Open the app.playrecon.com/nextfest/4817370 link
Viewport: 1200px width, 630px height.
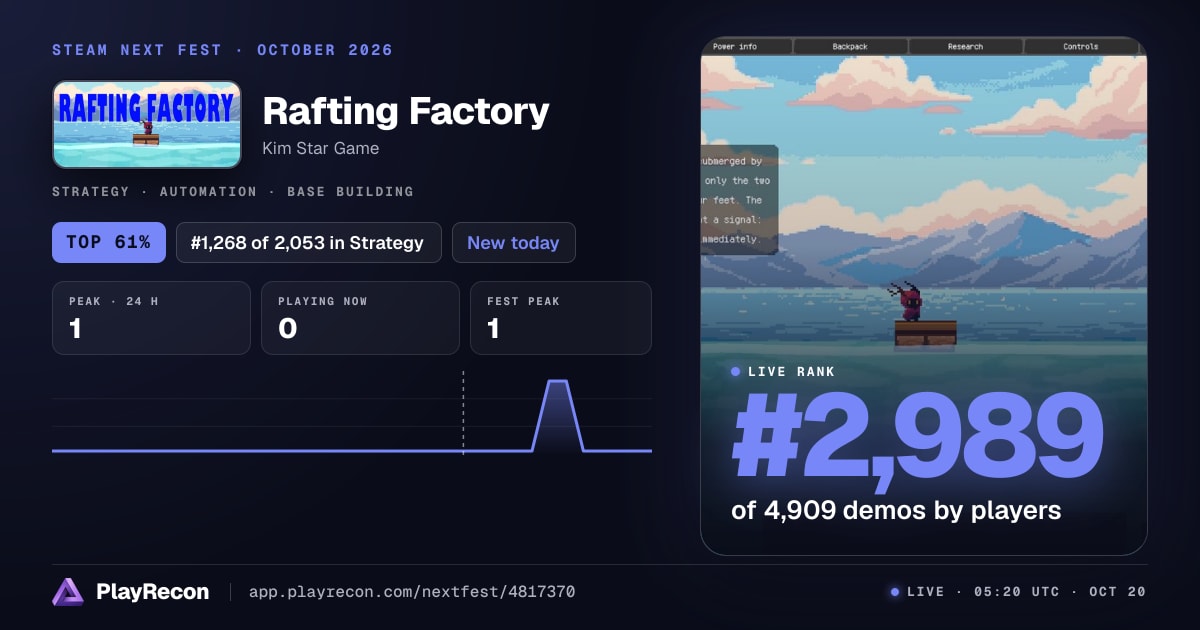[412, 592]
